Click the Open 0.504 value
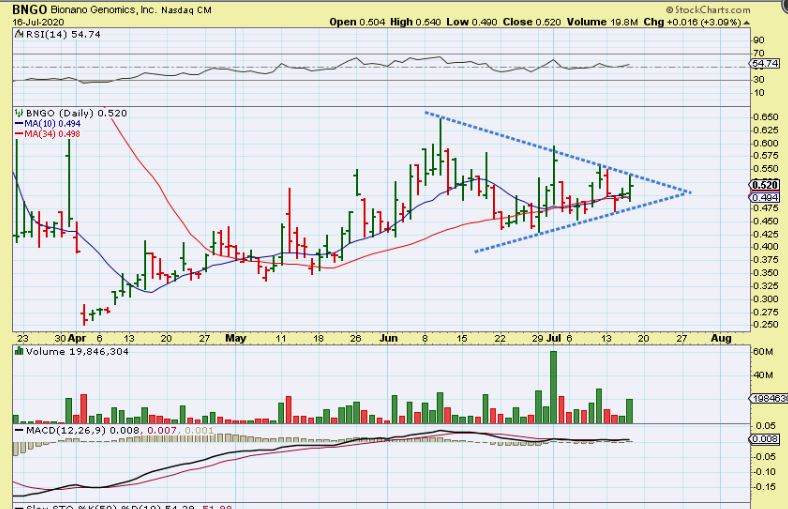Screen dimensions: 788x509 pos(357,22)
